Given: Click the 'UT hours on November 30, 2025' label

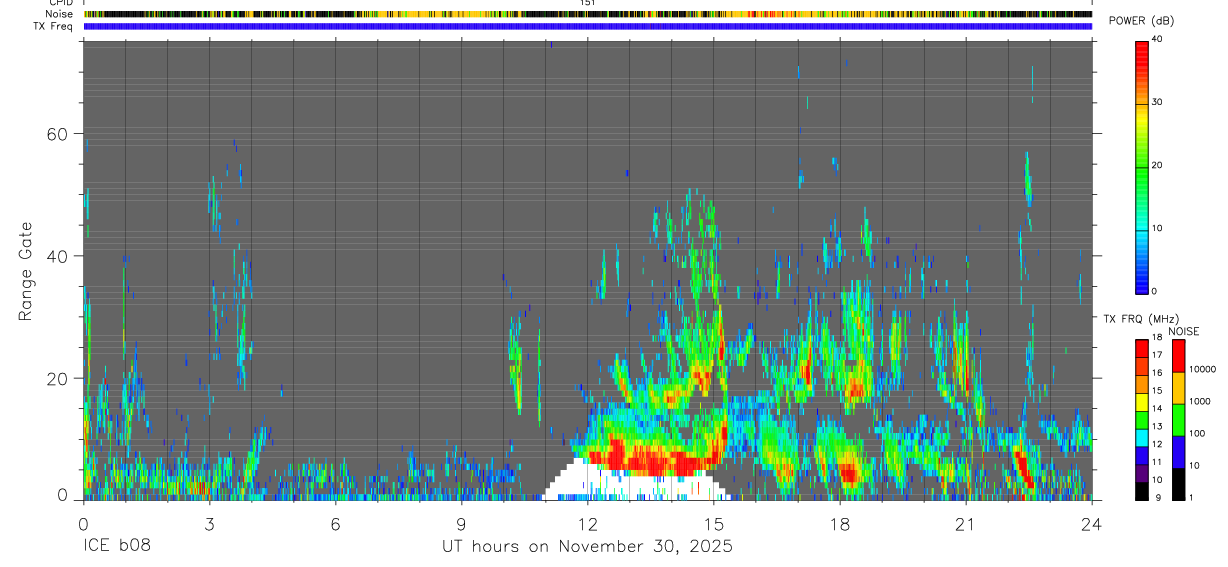Looking at the screenshot, I should (x=587, y=547).
